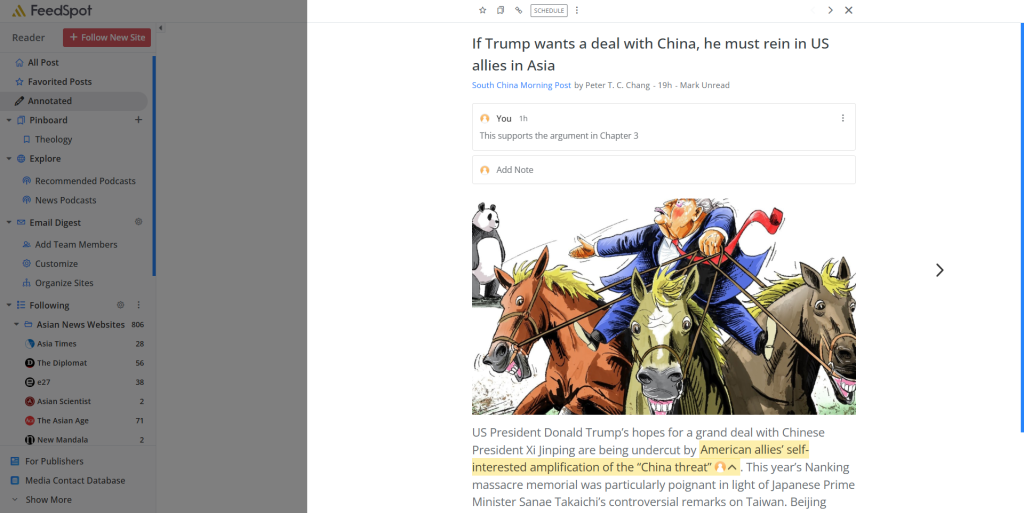Collapse the sidebar with the arrow toggle
The image size is (1024, 513).
tap(161, 28)
